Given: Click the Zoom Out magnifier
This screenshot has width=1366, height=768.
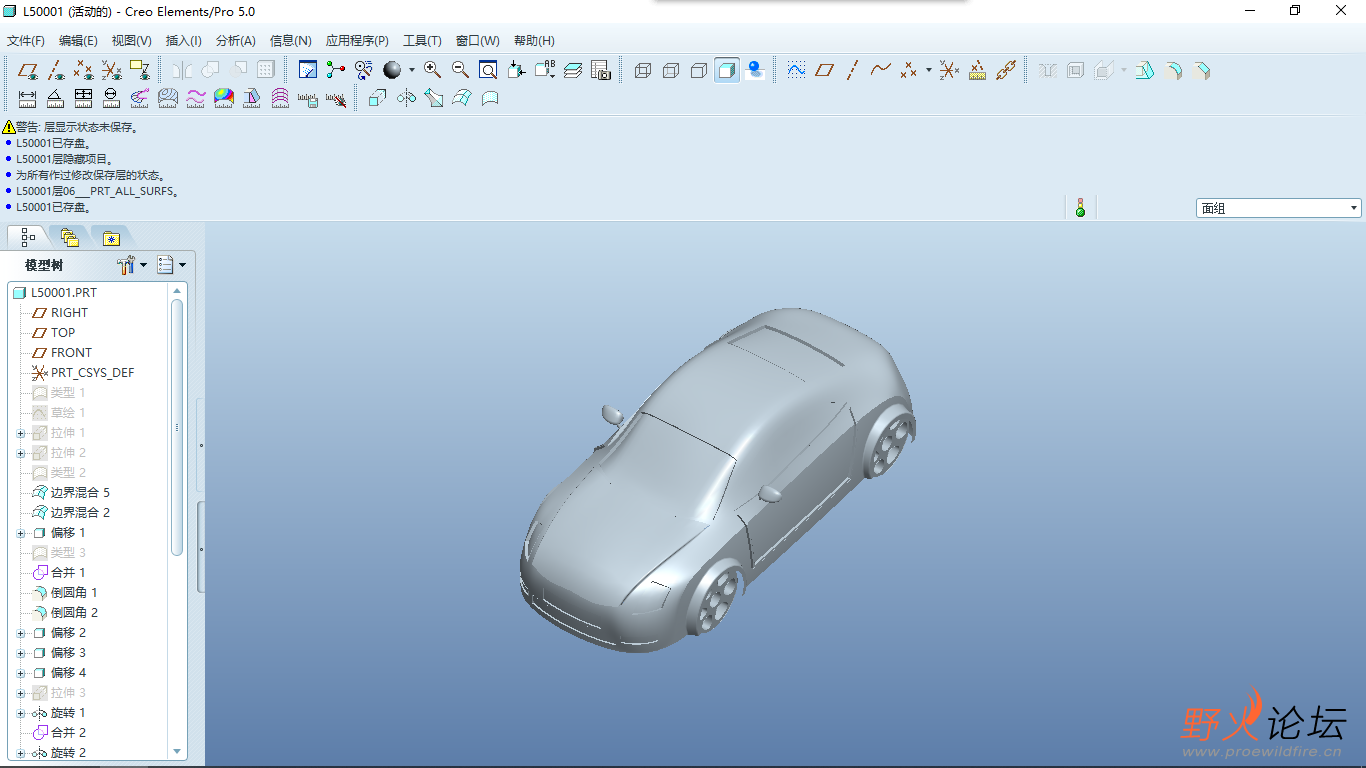Looking at the screenshot, I should [460, 70].
